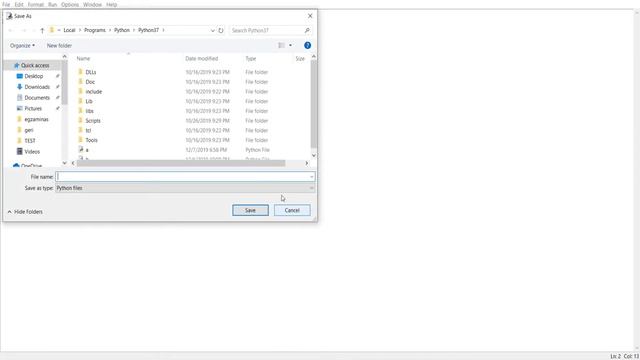Screen dimensions: 640x360
Task: Select the Scripts folder
Action: (x=93, y=121)
